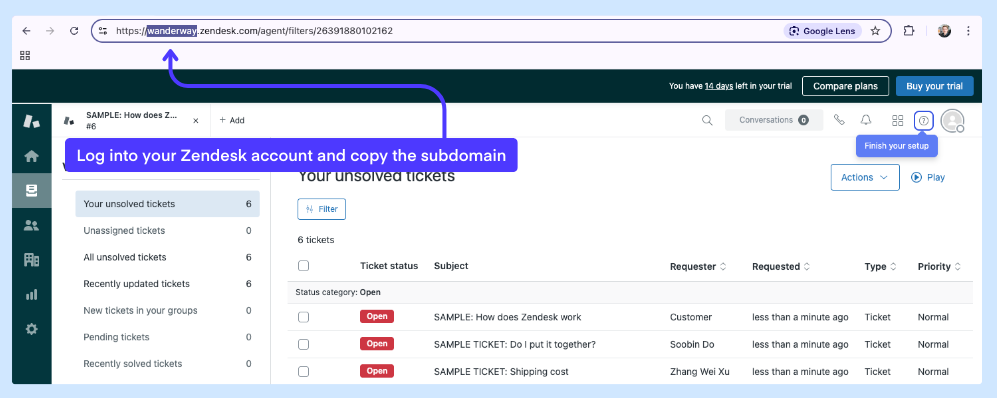
Task: Click the Compare plans button
Action: [845, 86]
